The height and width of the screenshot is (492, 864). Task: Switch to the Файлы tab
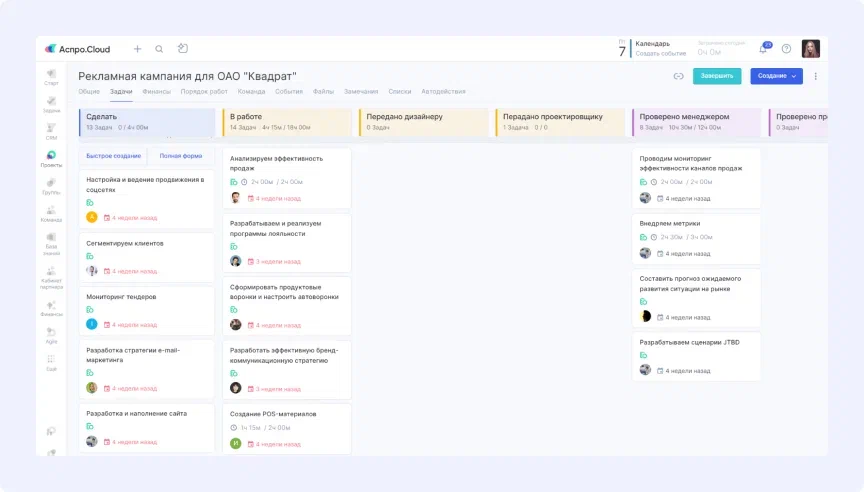click(x=323, y=91)
